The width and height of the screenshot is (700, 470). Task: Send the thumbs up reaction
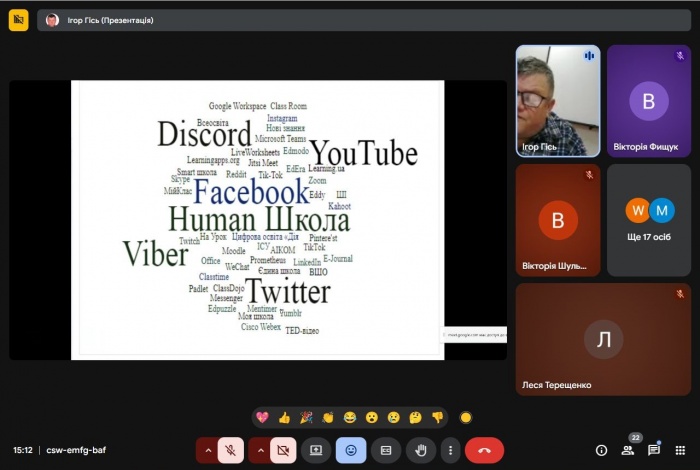(284, 417)
